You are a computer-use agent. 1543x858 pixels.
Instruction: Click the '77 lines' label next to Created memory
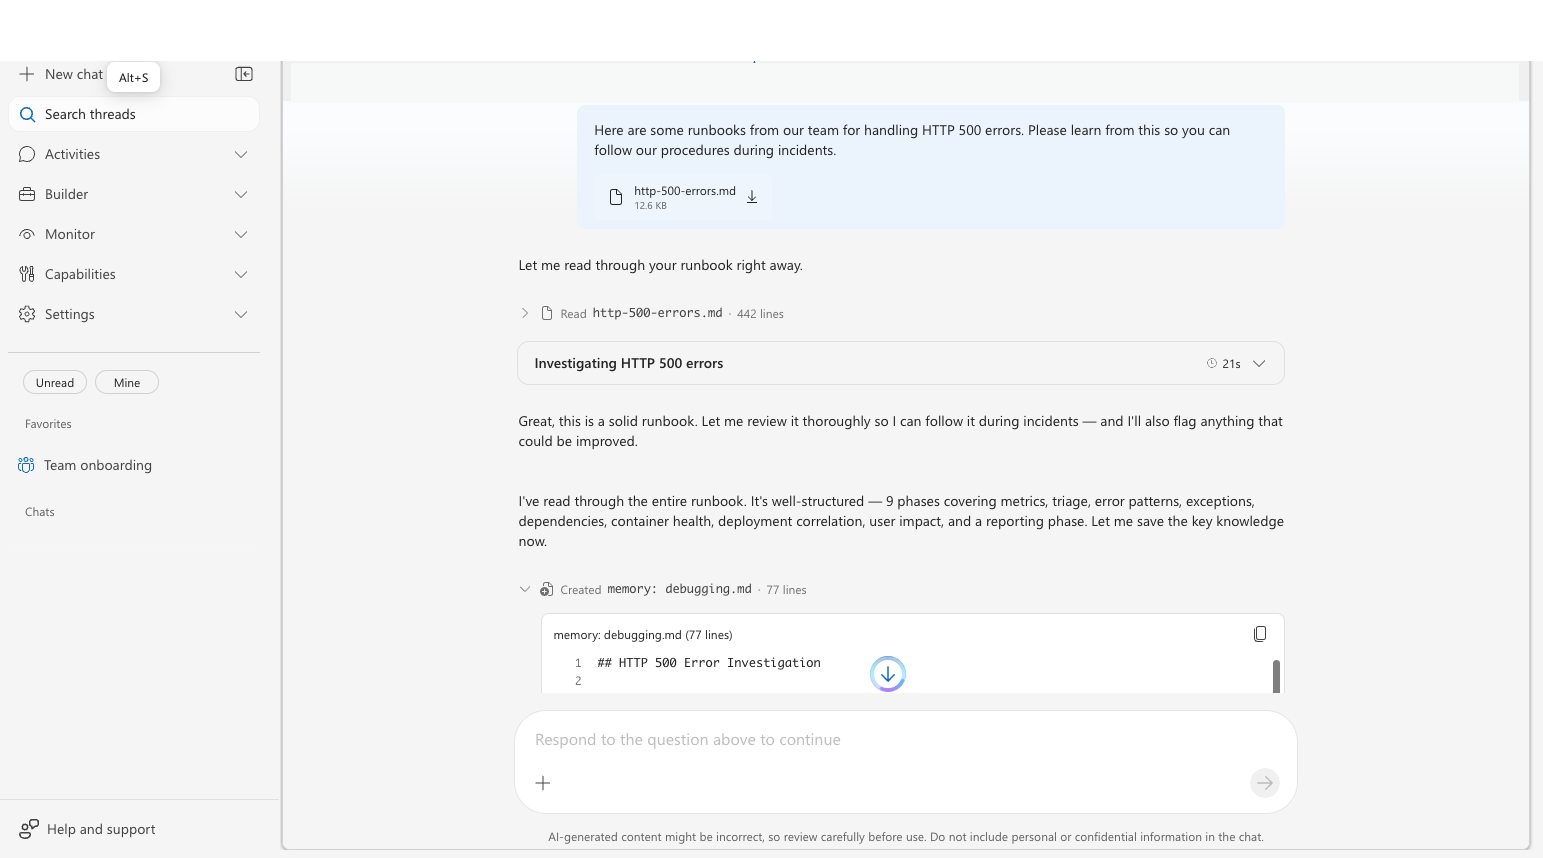(786, 590)
